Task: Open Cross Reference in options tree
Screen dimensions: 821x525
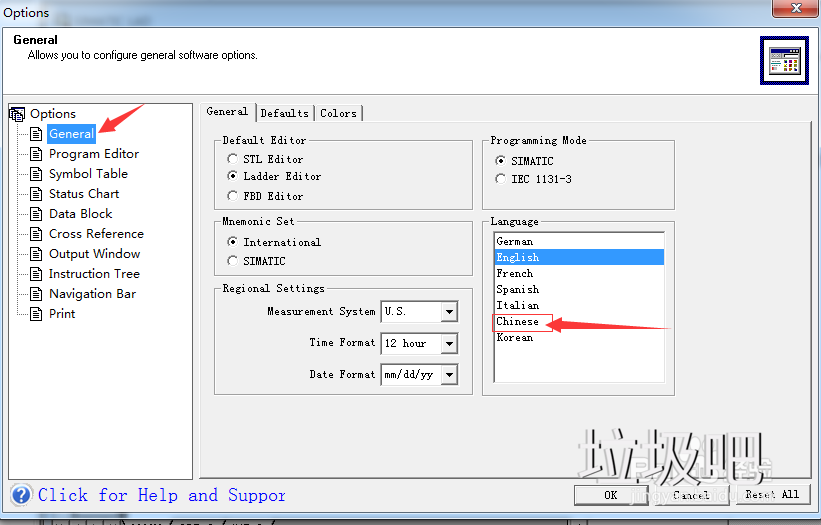Action: pos(96,234)
